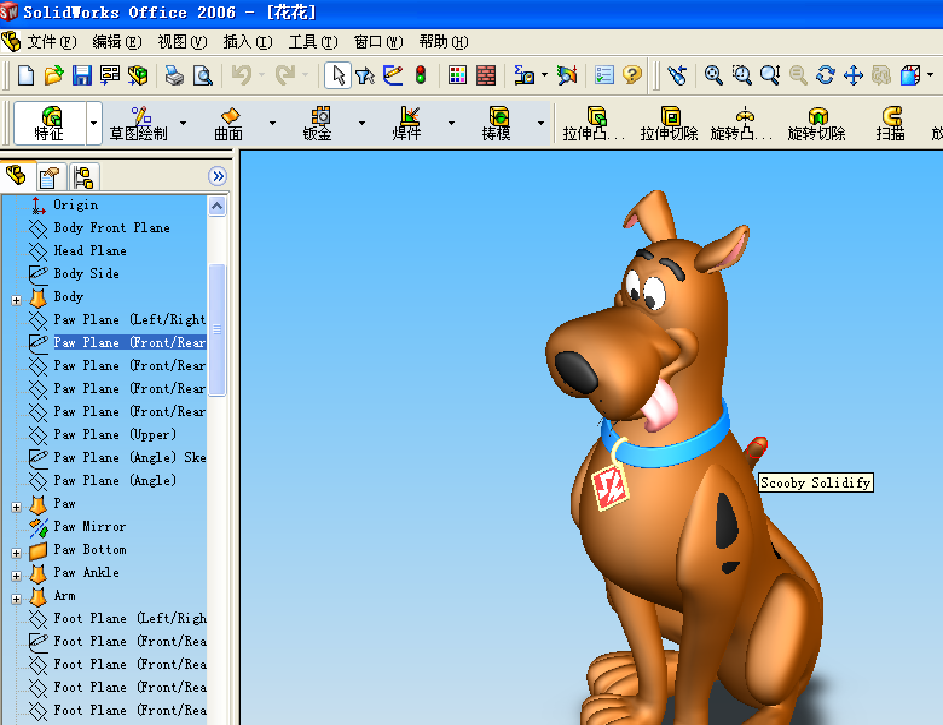Open dropdown arrow next to 焊件
This screenshot has height=725, width=943.
tap(451, 123)
